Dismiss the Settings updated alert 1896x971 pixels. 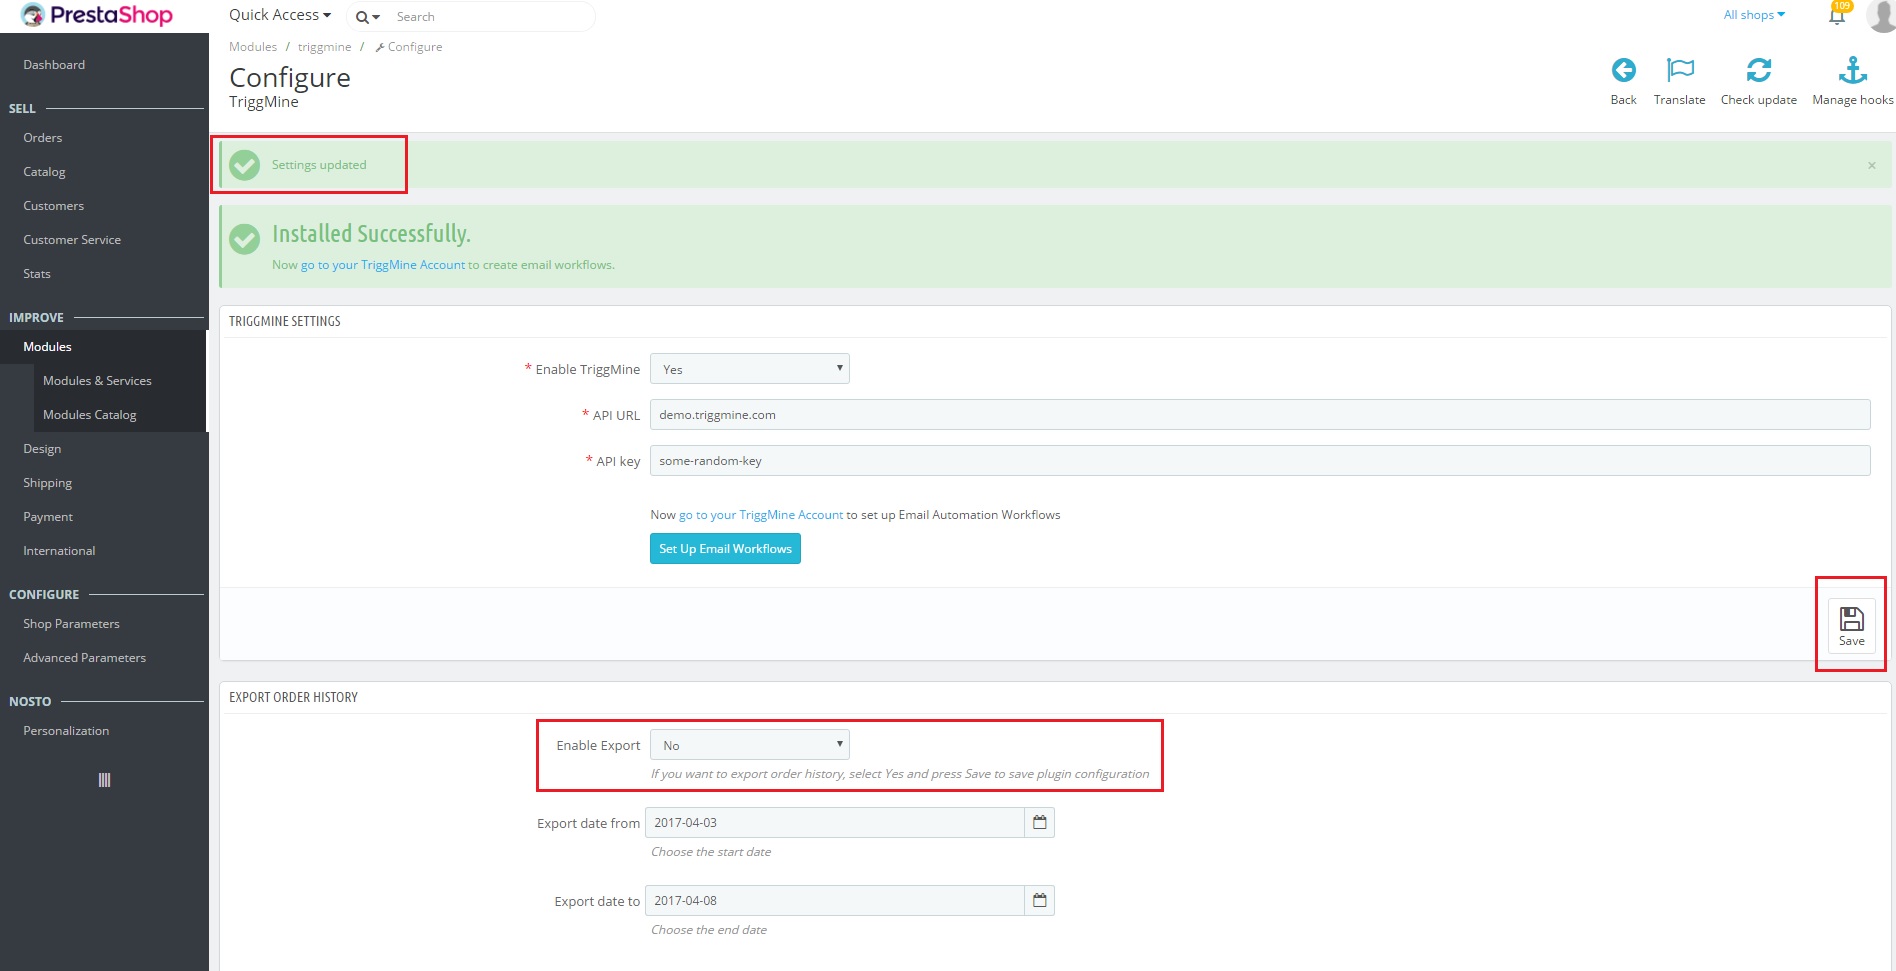coord(1872,165)
